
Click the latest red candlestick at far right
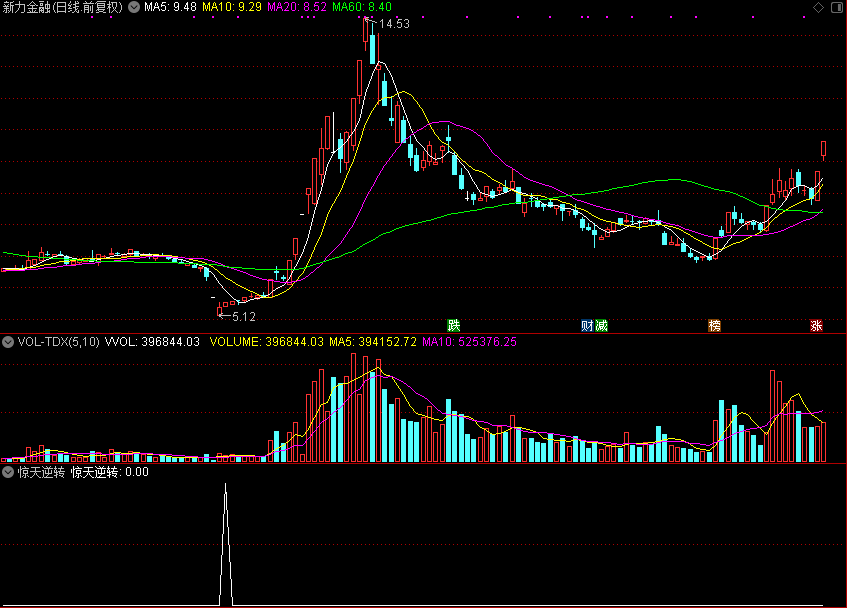tap(823, 151)
